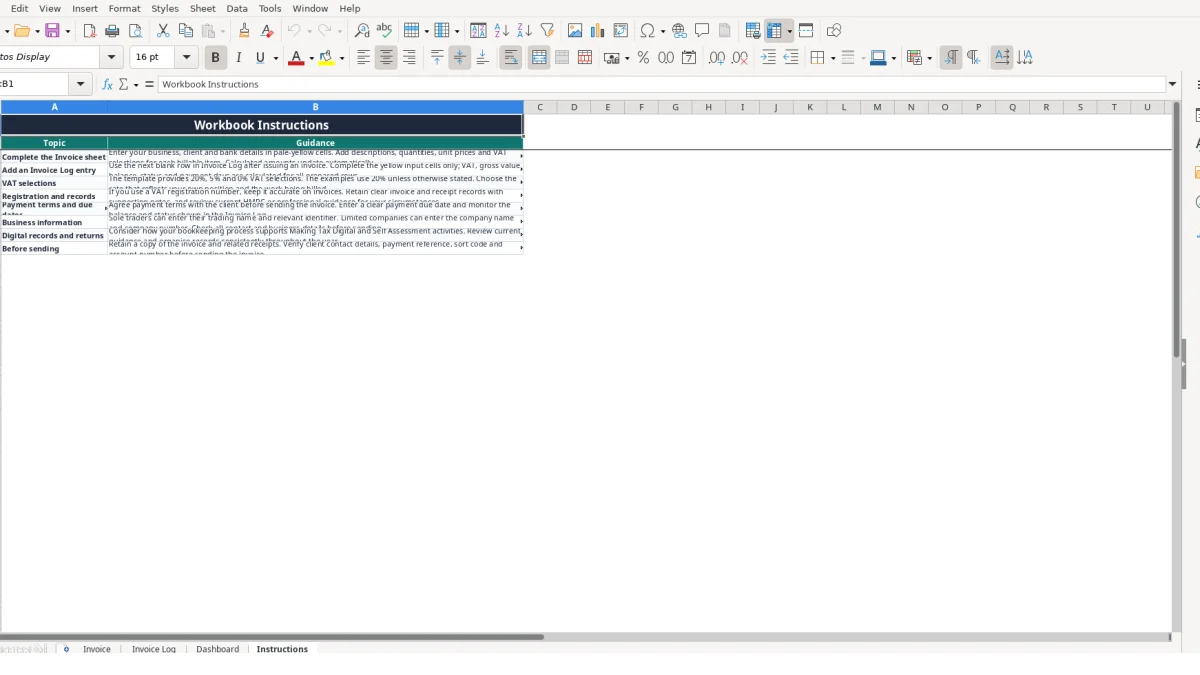This screenshot has height=675, width=1200.
Task: Insert a hyperlink
Action: [x=679, y=31]
